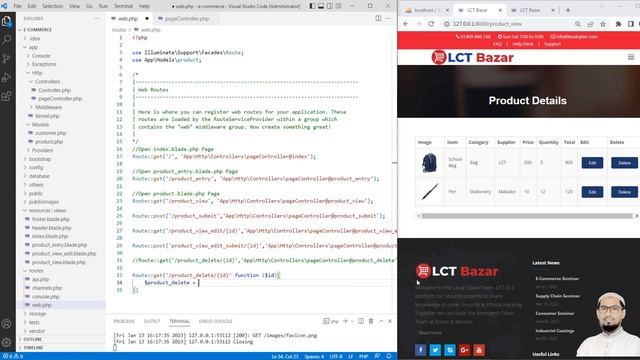Open the Source Control view
The height and width of the screenshot is (360, 640).
[7, 58]
